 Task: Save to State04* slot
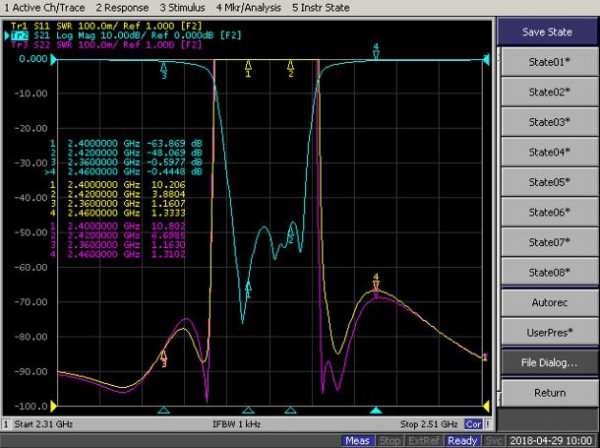549,152
